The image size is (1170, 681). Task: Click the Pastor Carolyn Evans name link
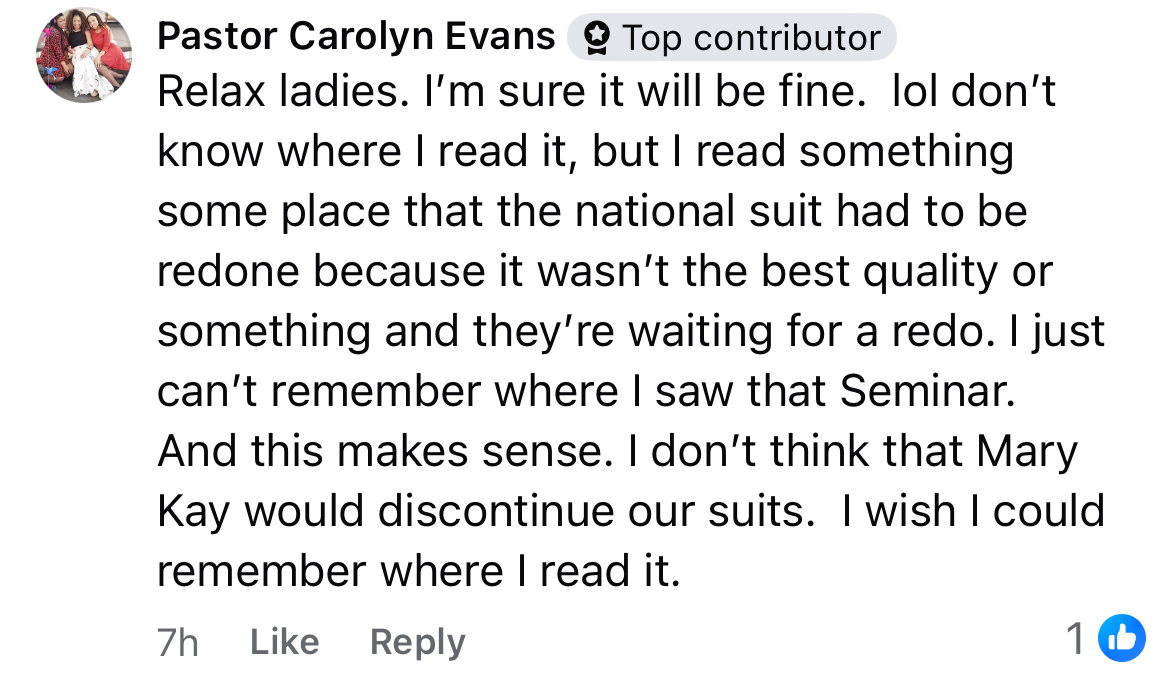(356, 36)
